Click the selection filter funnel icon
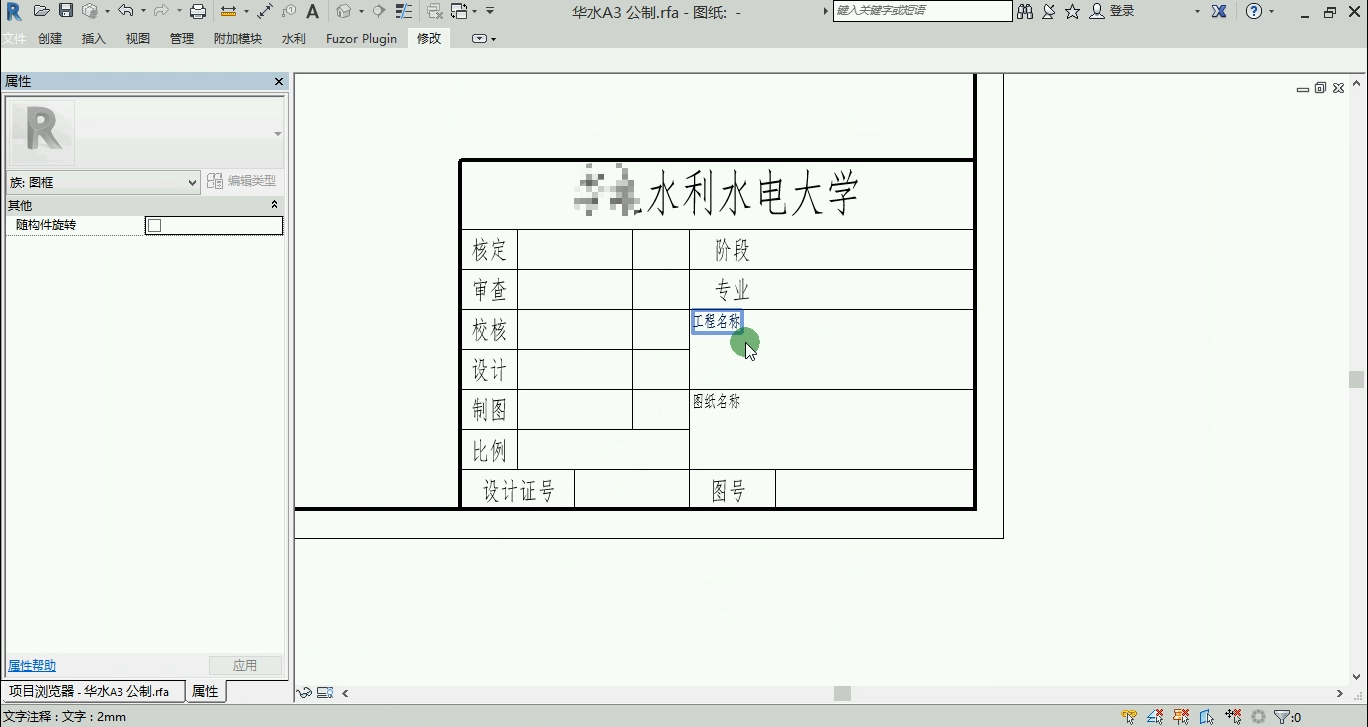 (1281, 716)
